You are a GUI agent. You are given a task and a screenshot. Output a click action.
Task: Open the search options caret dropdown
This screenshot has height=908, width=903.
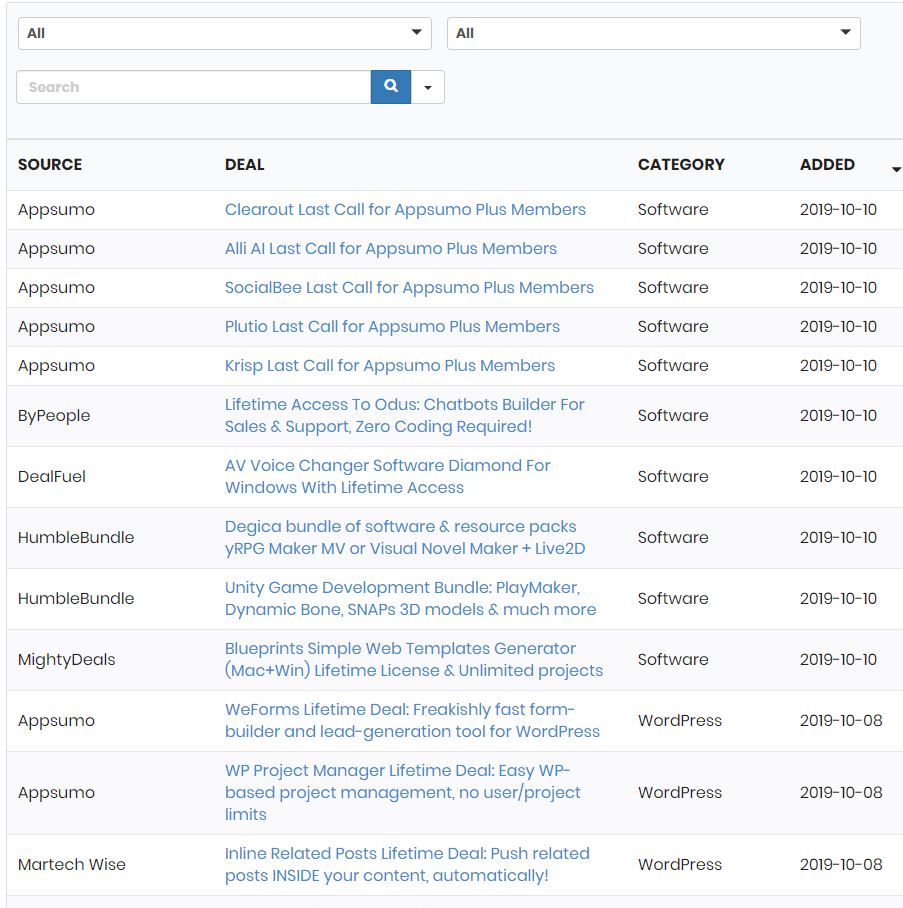[428, 87]
